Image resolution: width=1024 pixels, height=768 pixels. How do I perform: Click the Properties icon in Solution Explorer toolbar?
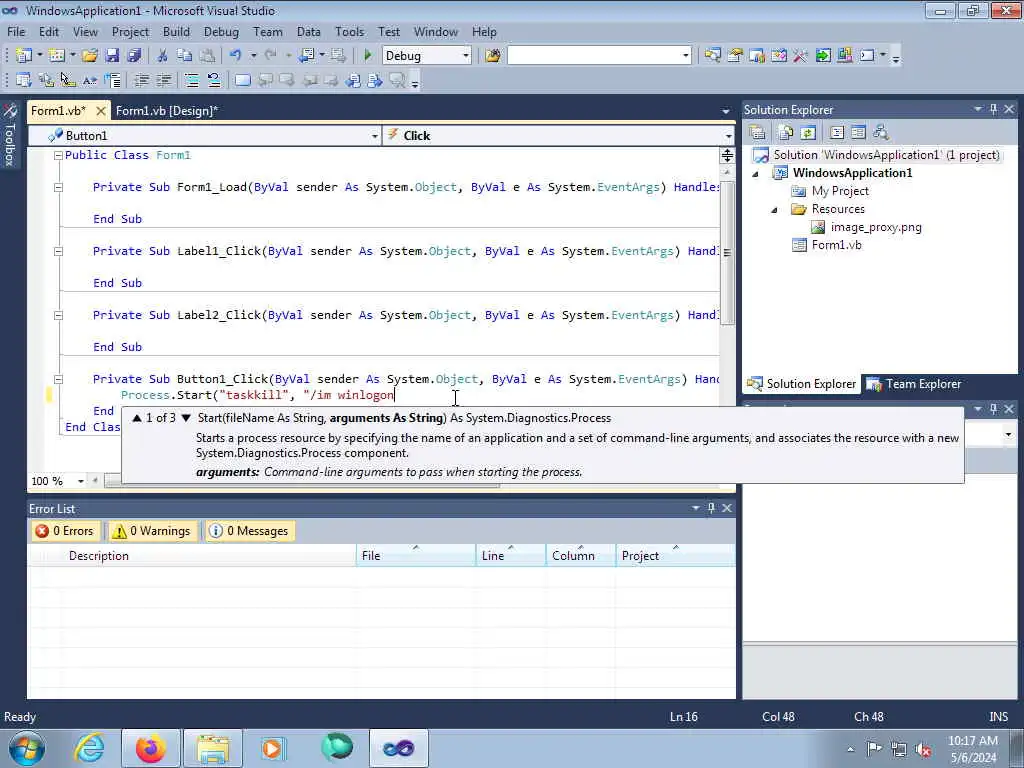pyautogui.click(x=758, y=133)
